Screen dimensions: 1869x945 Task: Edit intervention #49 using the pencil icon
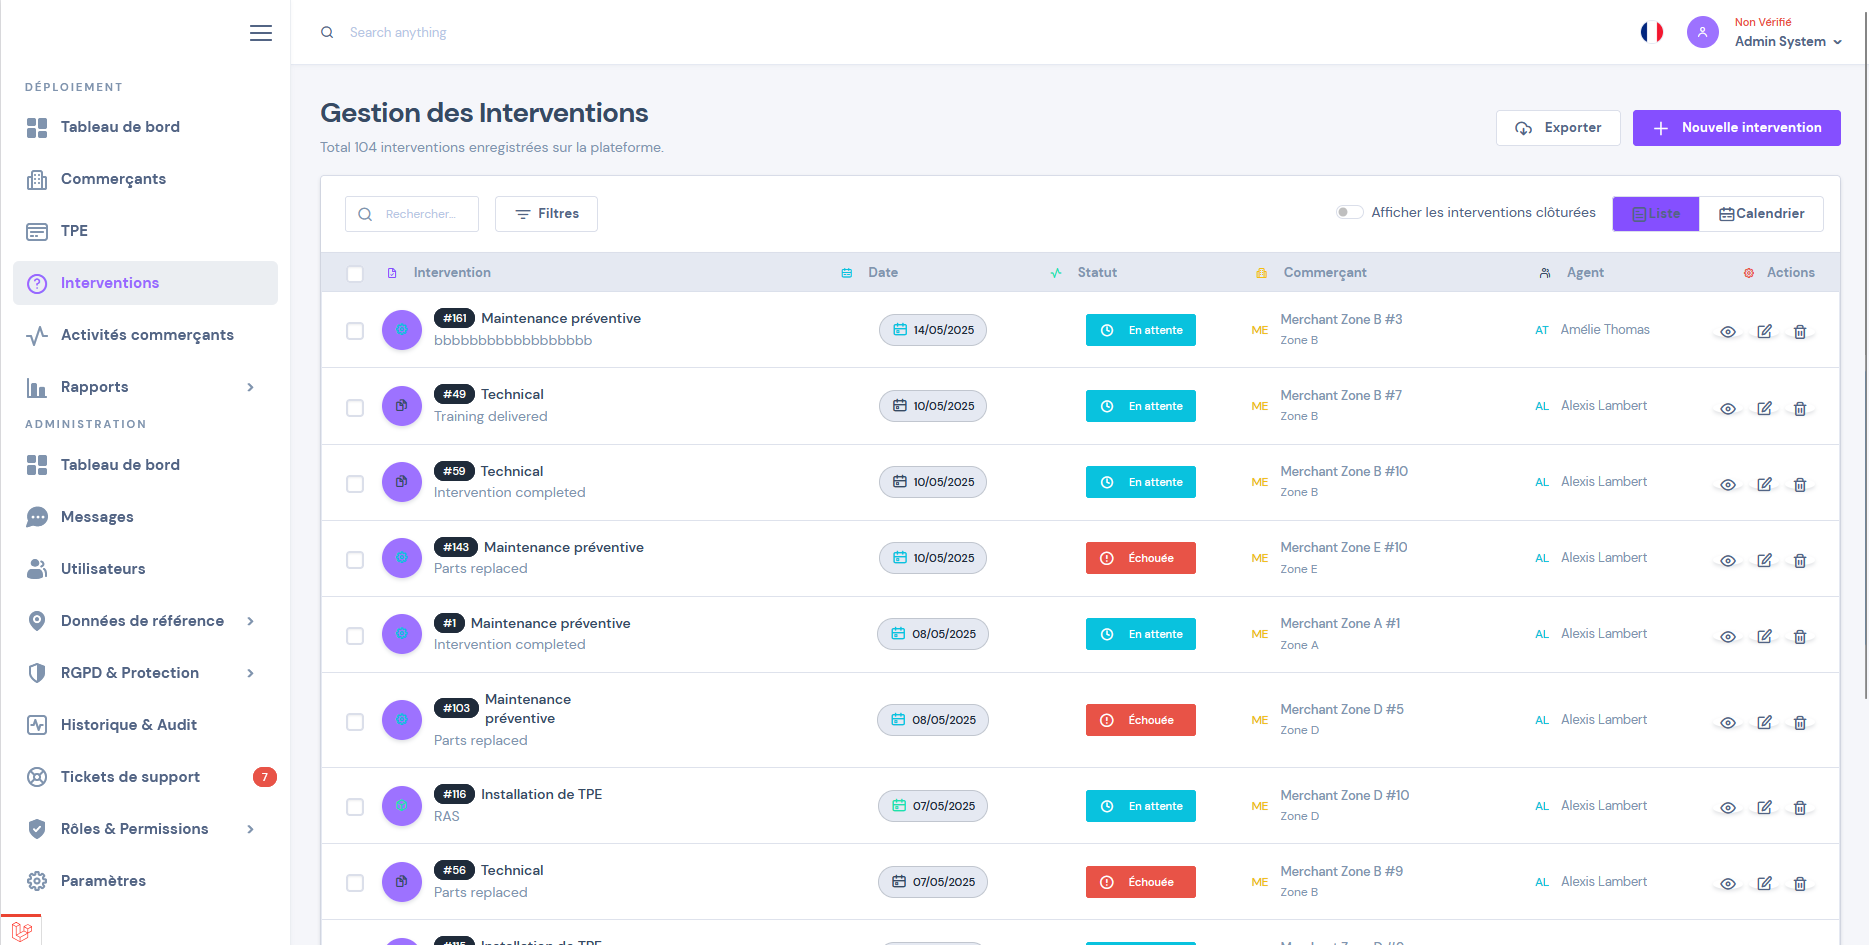tap(1764, 408)
